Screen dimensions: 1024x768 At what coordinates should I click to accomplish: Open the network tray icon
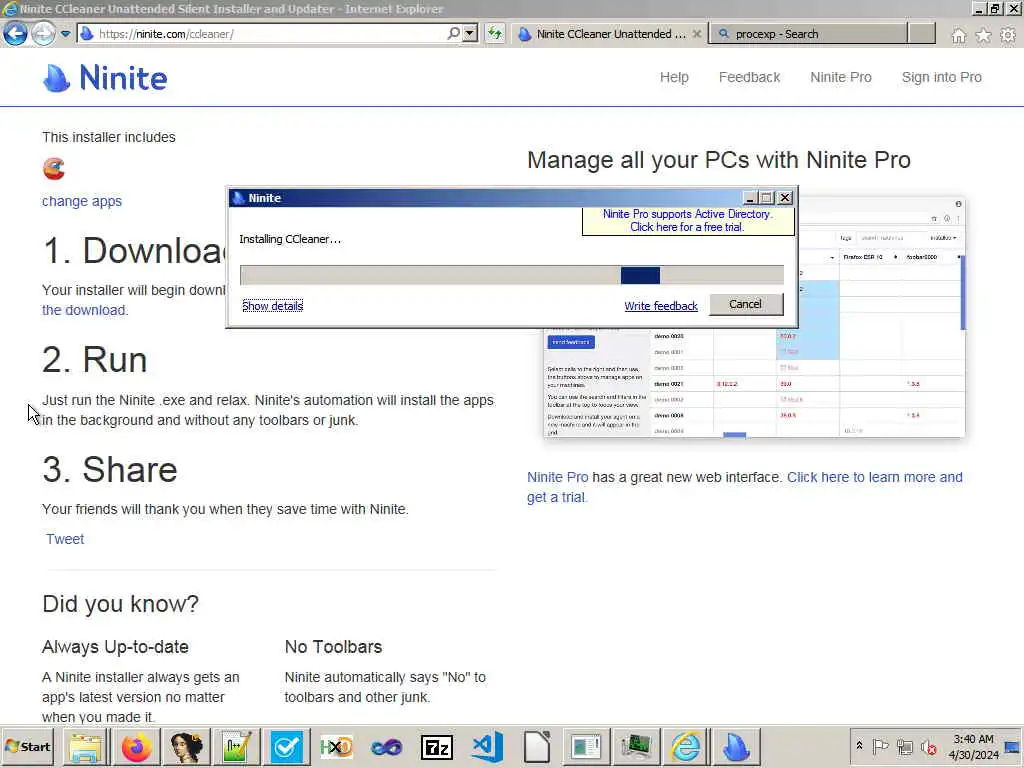point(904,746)
